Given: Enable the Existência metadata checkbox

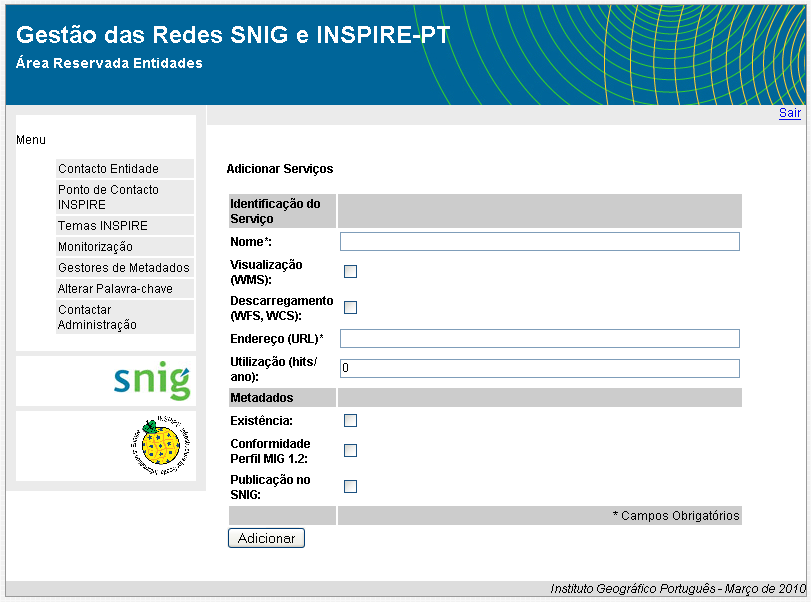Looking at the screenshot, I should point(350,420).
